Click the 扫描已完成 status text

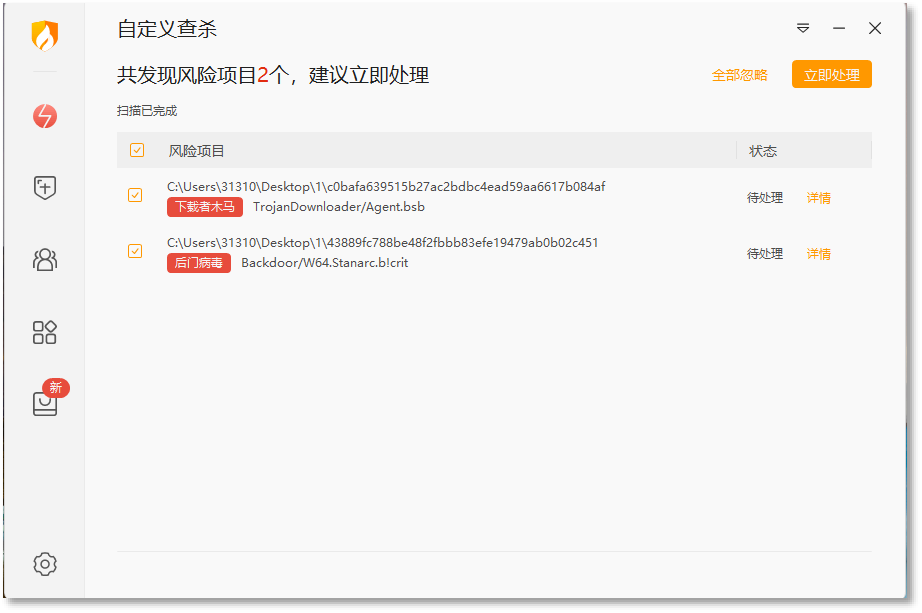coord(146,111)
